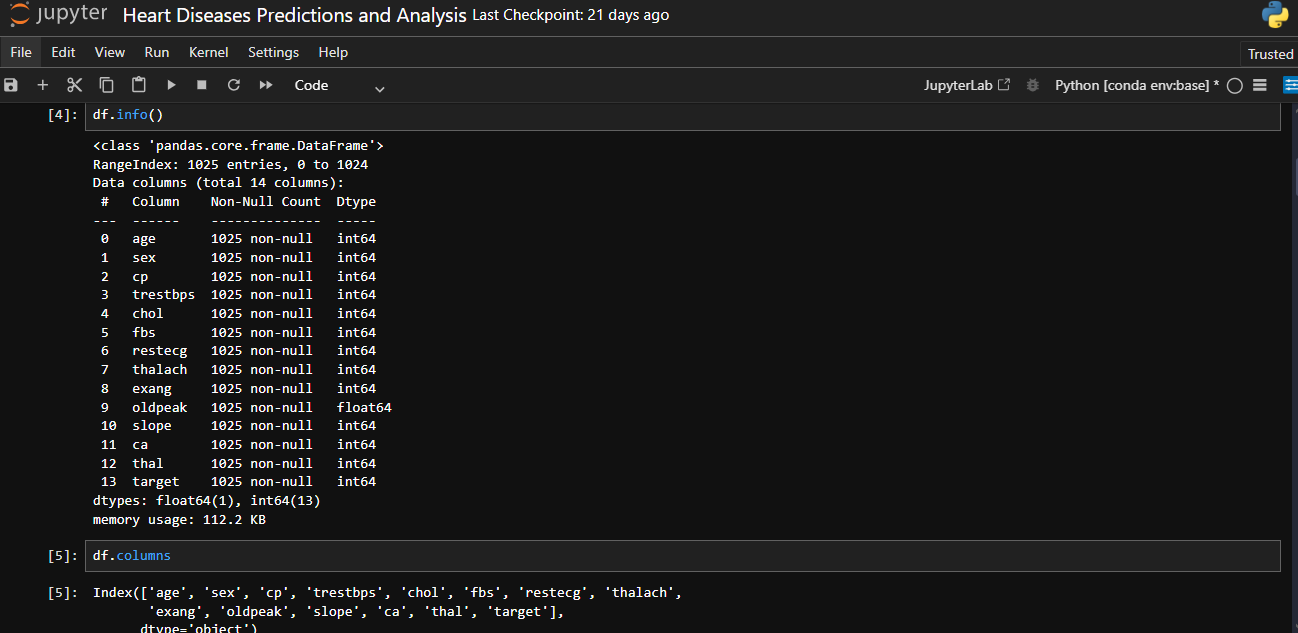This screenshot has height=633, width=1298.
Task: Open the Help menu
Action: (x=333, y=52)
